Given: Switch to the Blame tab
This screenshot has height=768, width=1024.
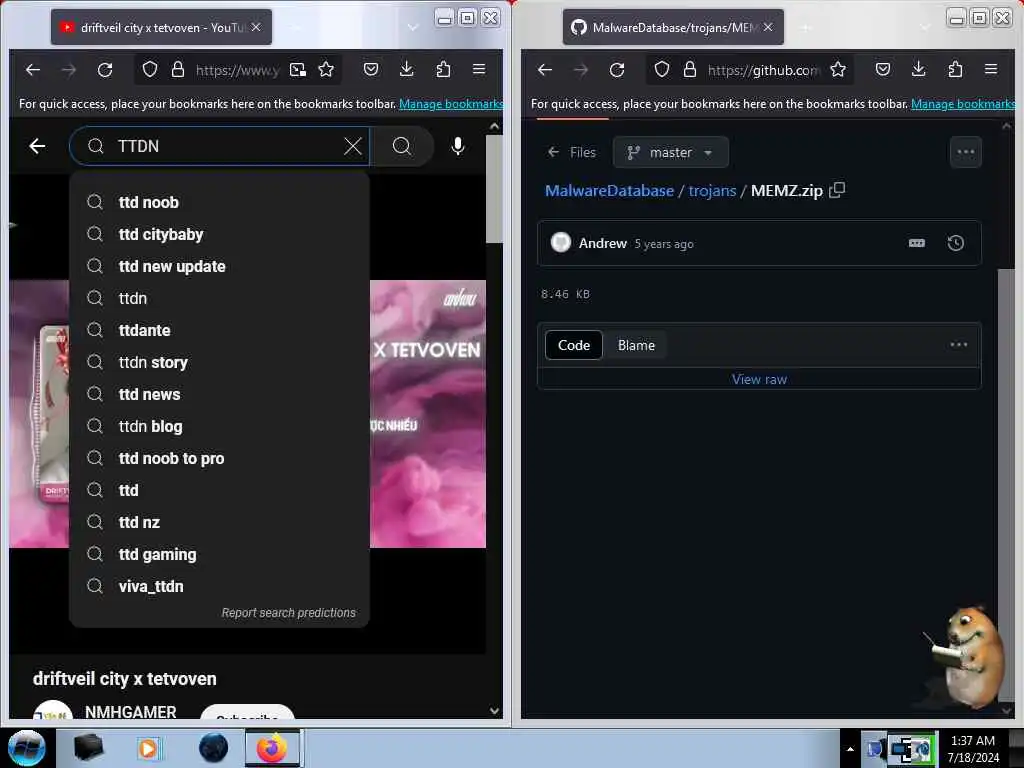Looking at the screenshot, I should point(636,345).
